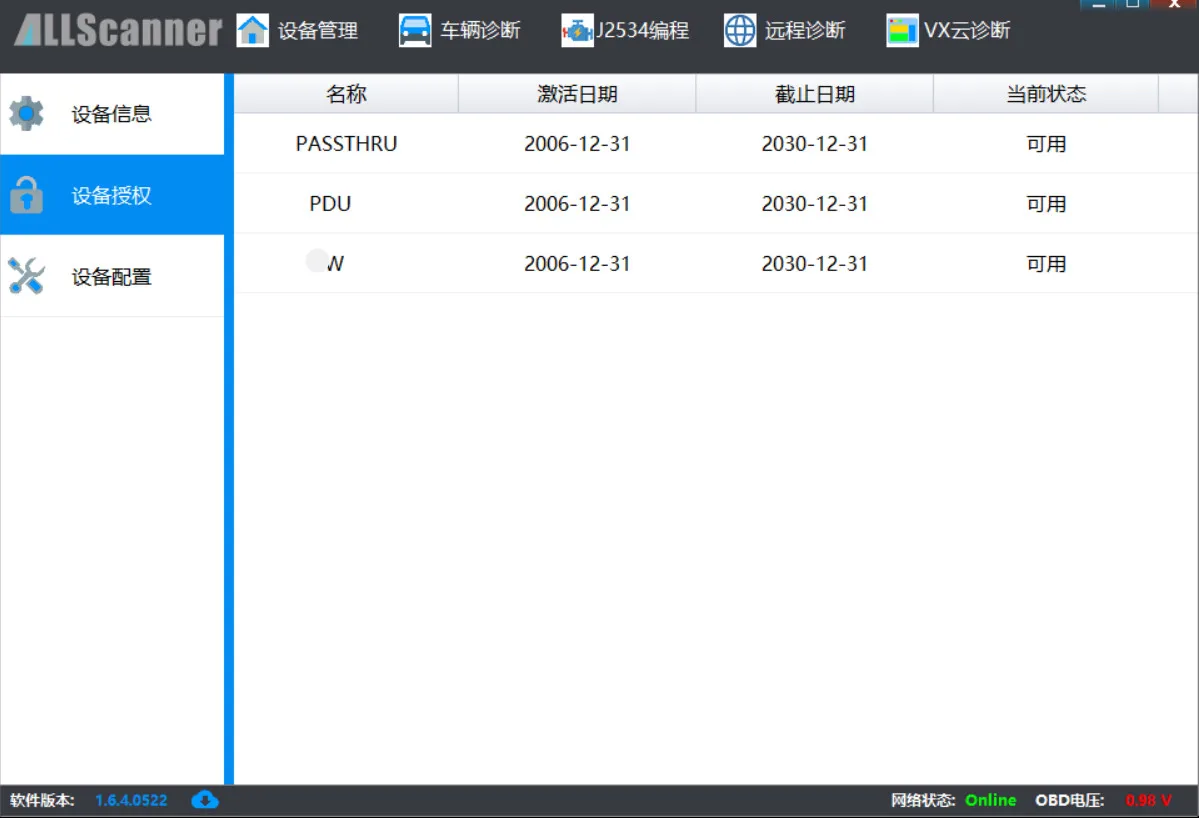Image resolution: width=1199 pixels, height=818 pixels.
Task: Select the 设备信息 sidebar tab
Action: click(112, 114)
